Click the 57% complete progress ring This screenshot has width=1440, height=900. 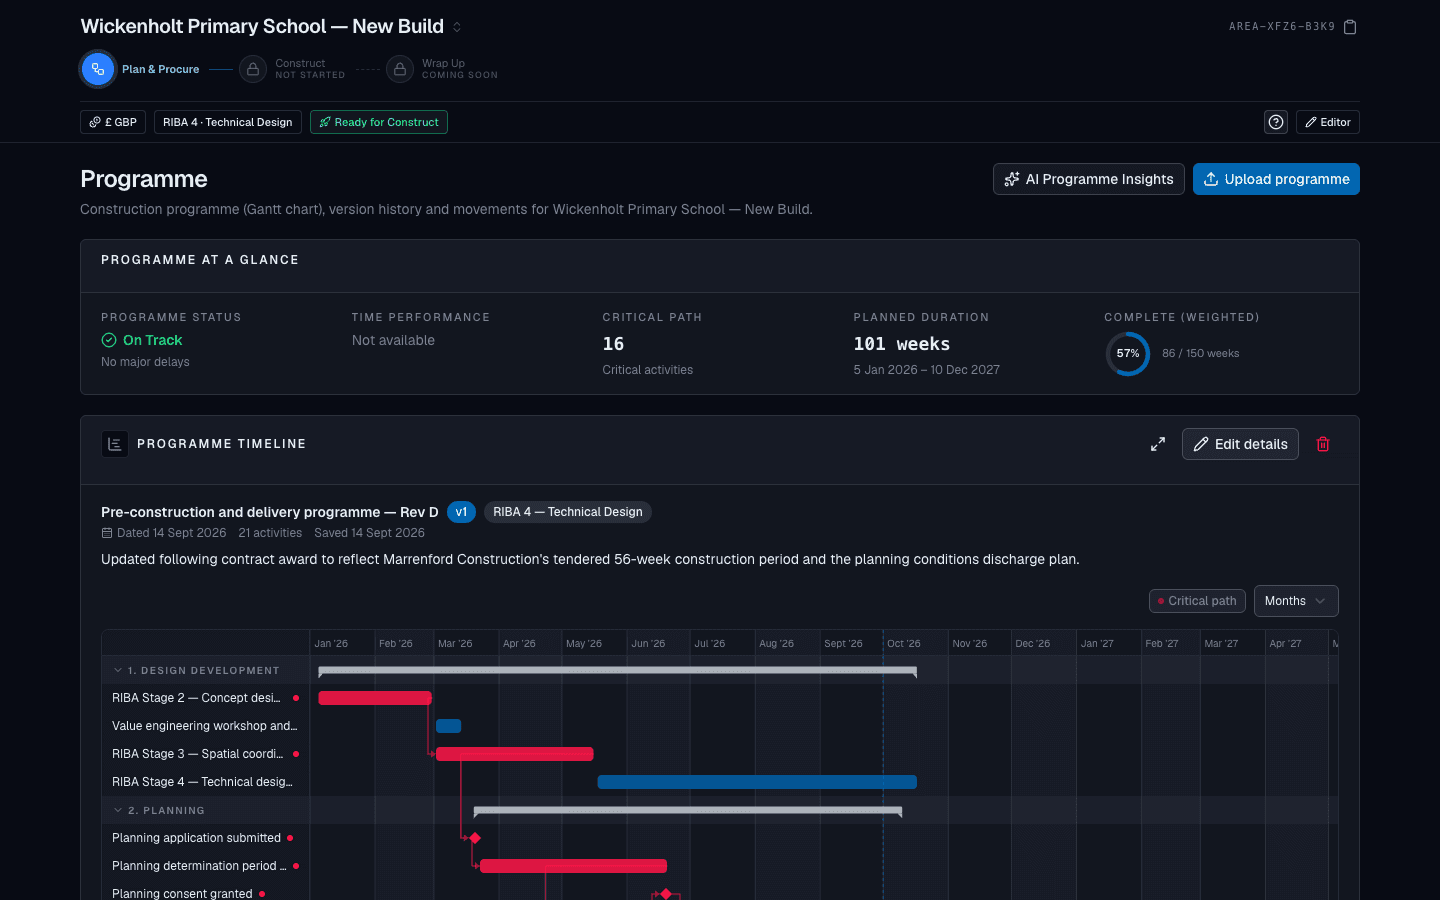pyautogui.click(x=1128, y=354)
